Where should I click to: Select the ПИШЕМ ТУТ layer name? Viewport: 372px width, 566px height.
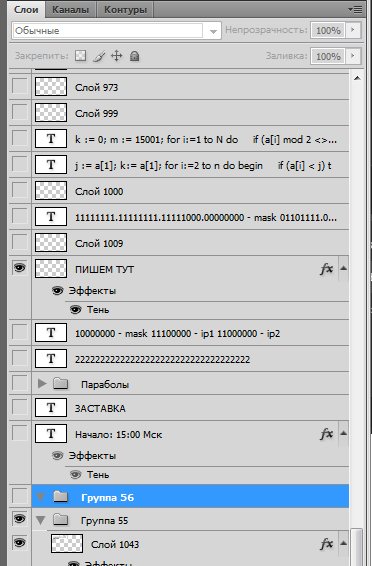(104, 269)
